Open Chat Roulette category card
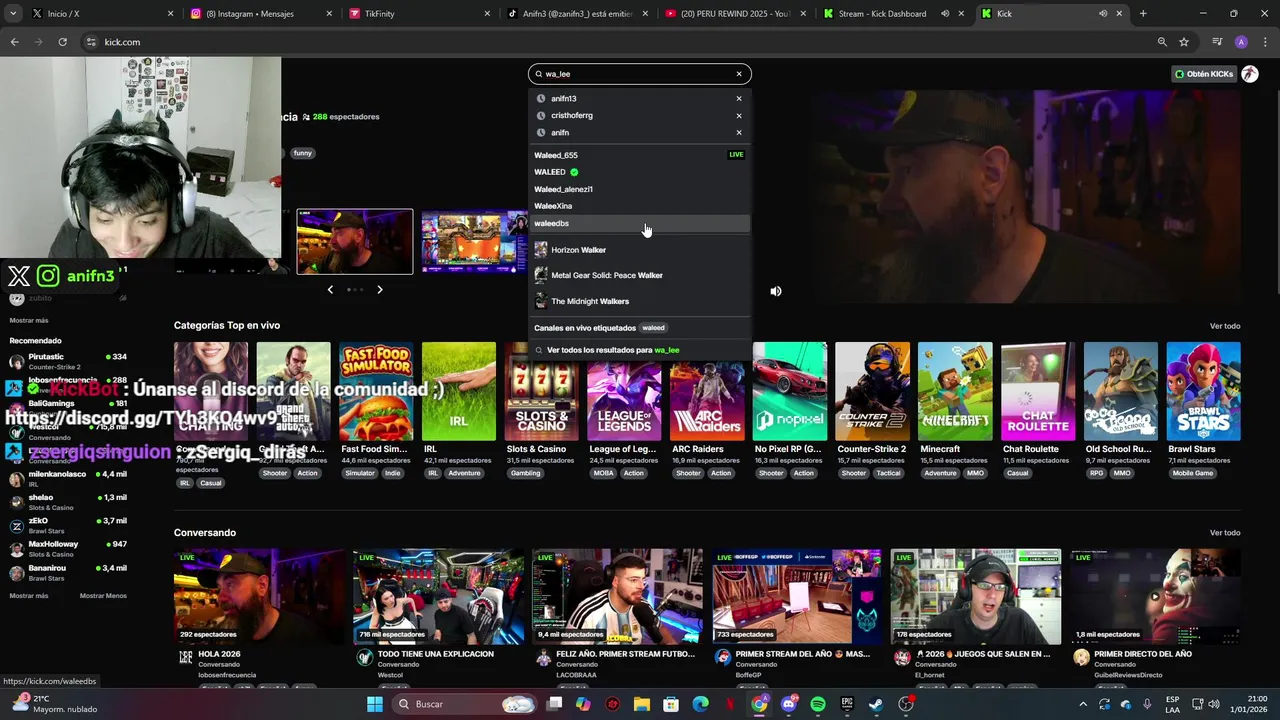This screenshot has width=1280, height=720. pos(1038,391)
